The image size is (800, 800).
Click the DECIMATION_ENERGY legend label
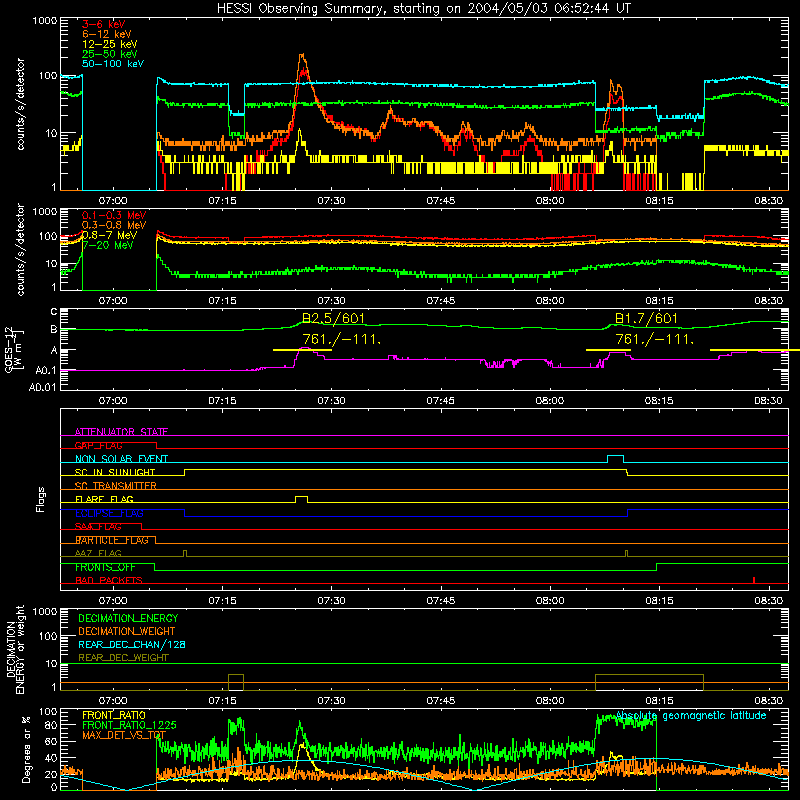[128, 618]
